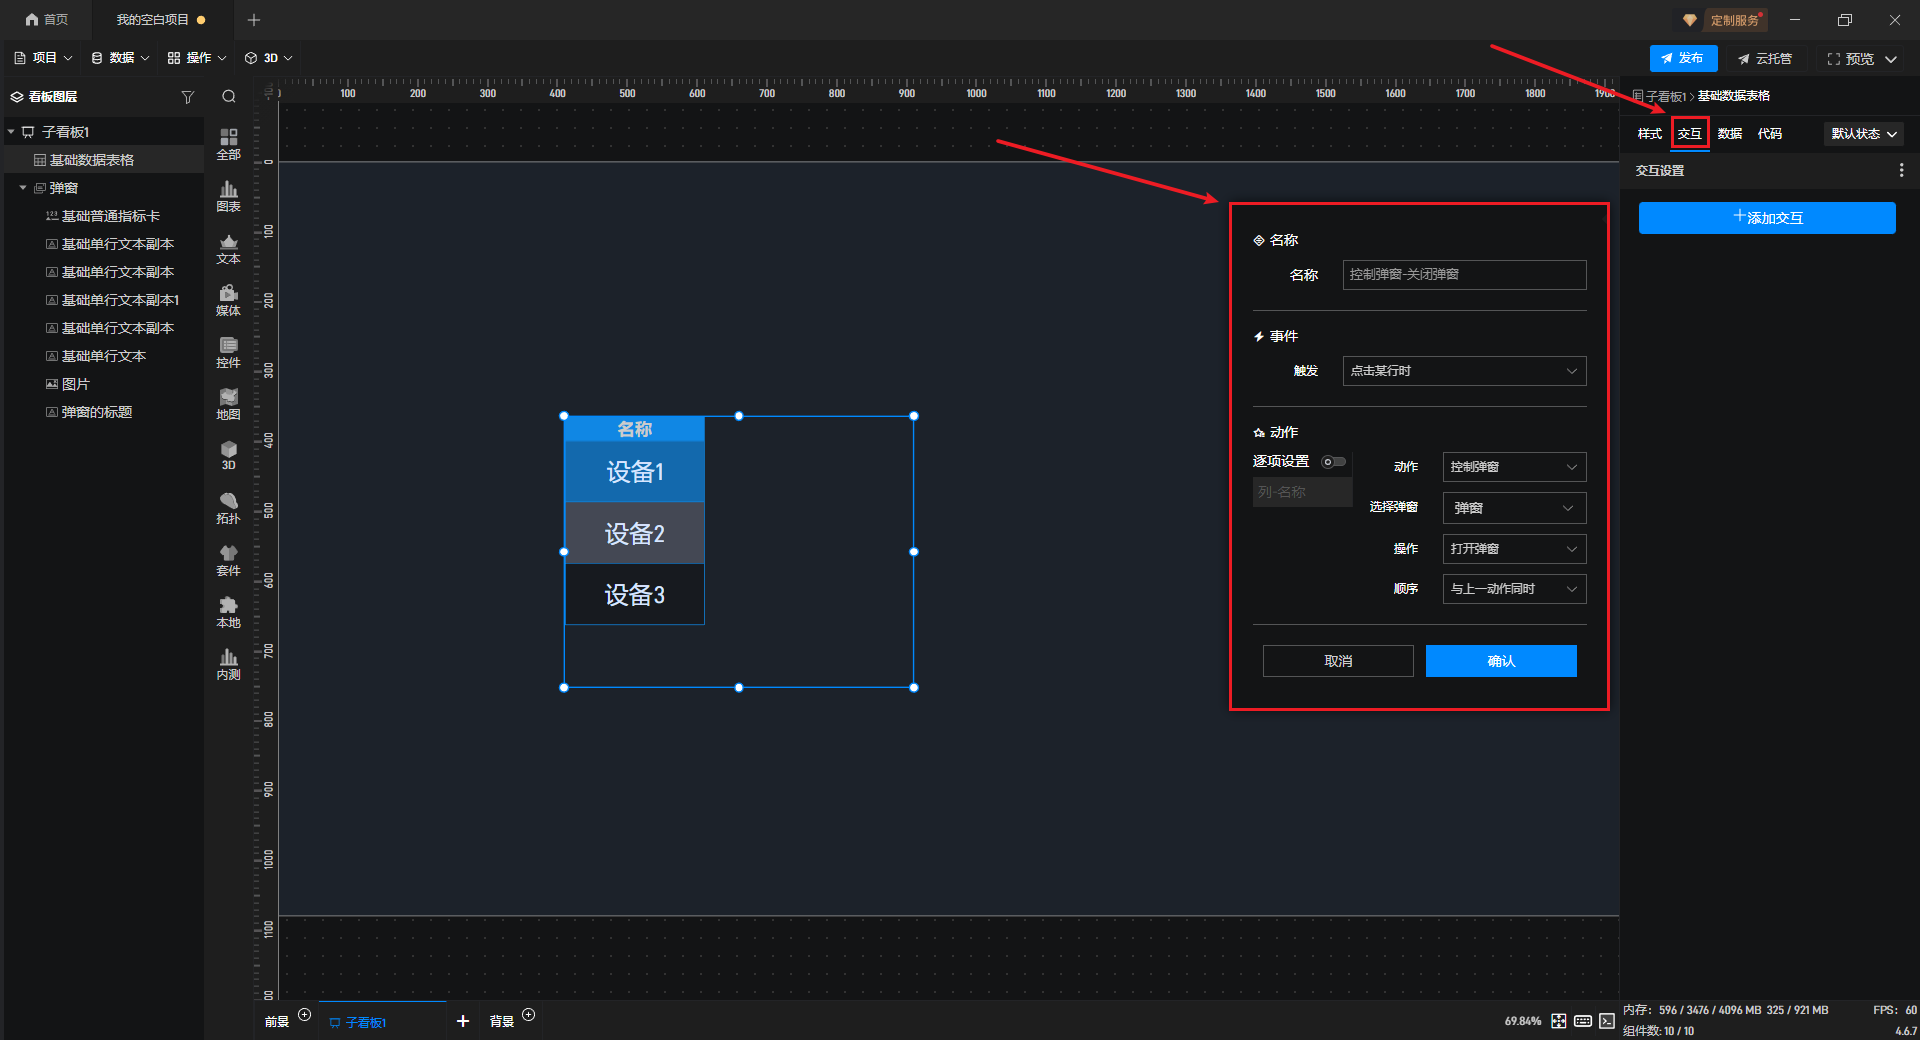Collapse the 弹窗 layer group

click(23, 188)
